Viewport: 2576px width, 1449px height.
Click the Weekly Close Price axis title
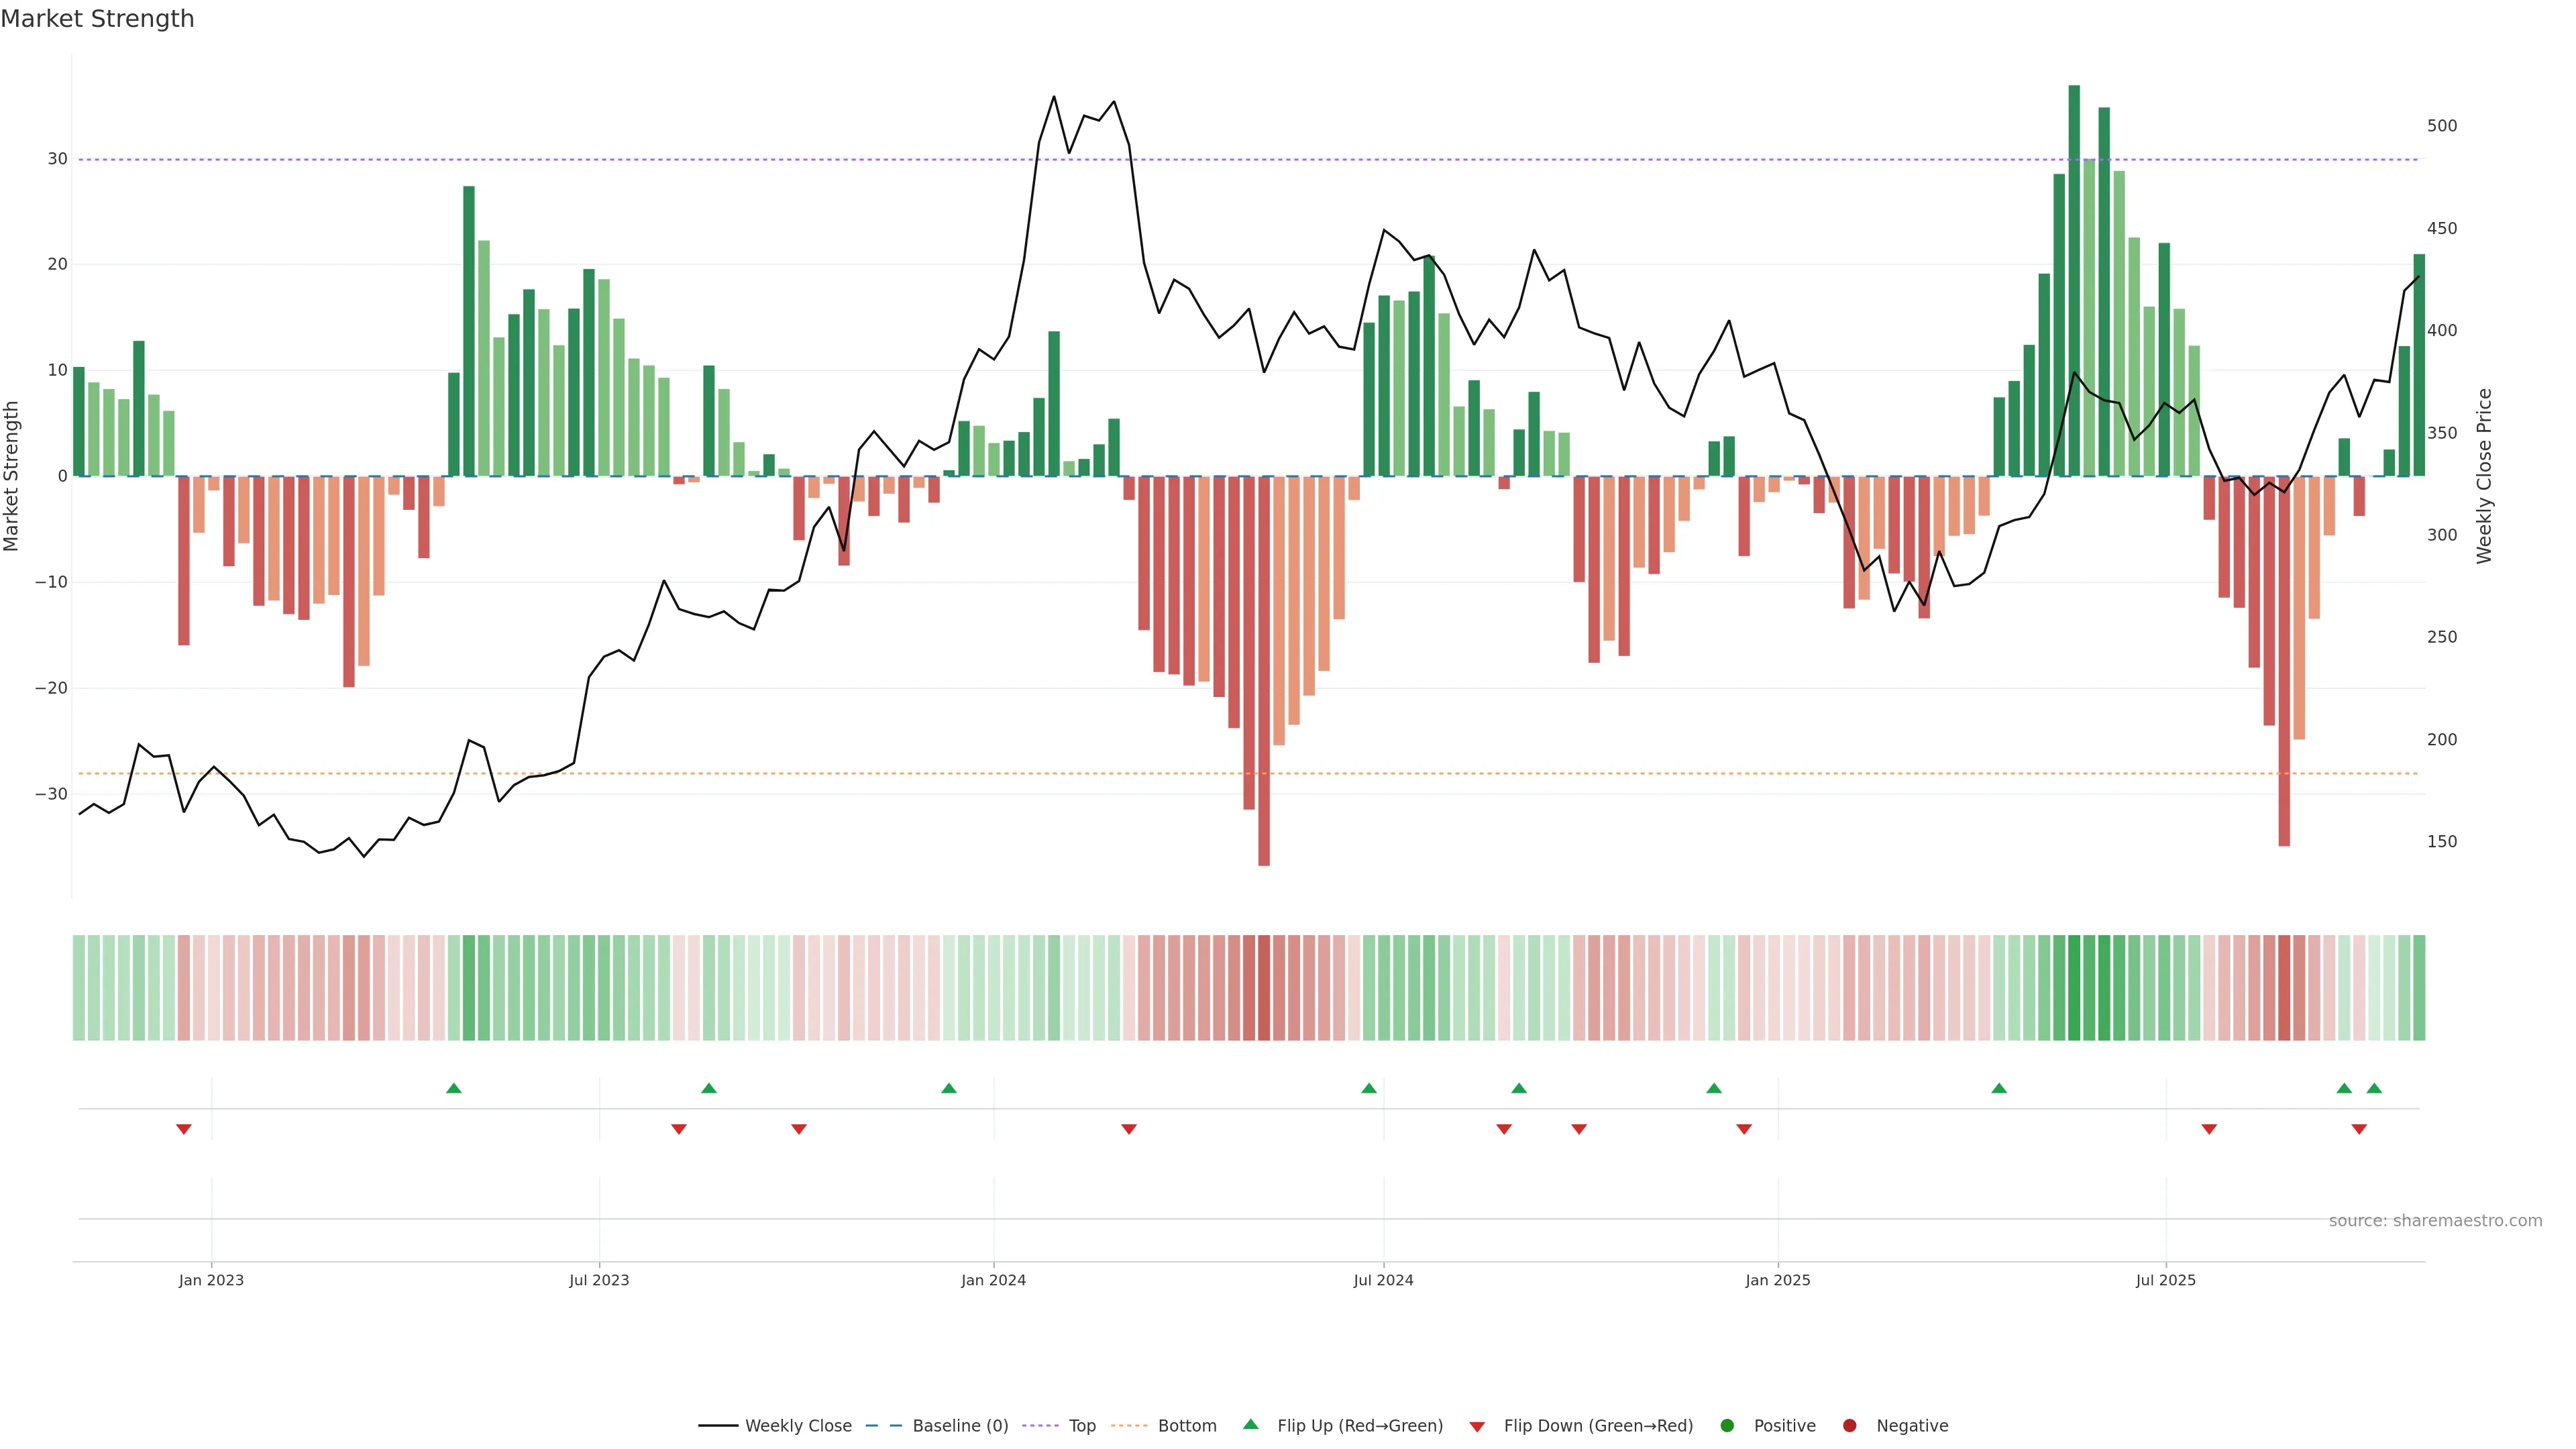(2484, 476)
